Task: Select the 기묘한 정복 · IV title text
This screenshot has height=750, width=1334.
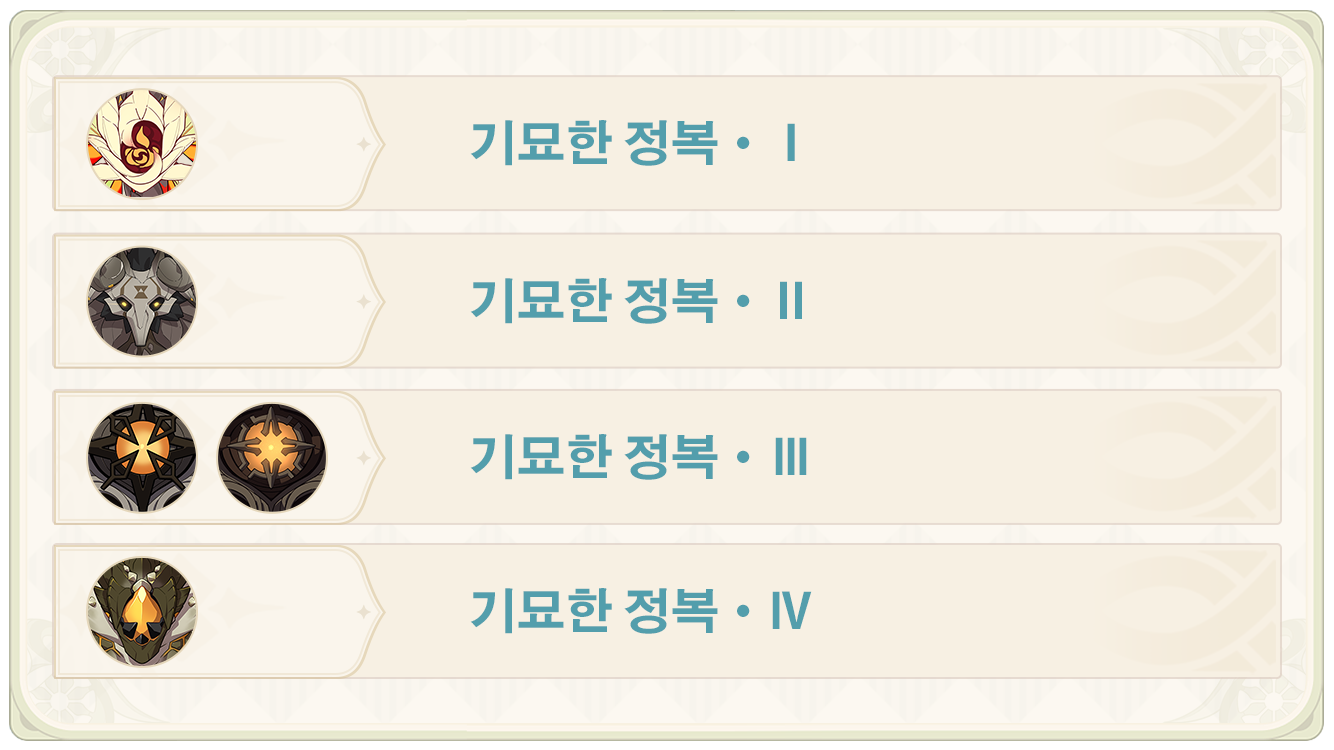Action: (640, 612)
